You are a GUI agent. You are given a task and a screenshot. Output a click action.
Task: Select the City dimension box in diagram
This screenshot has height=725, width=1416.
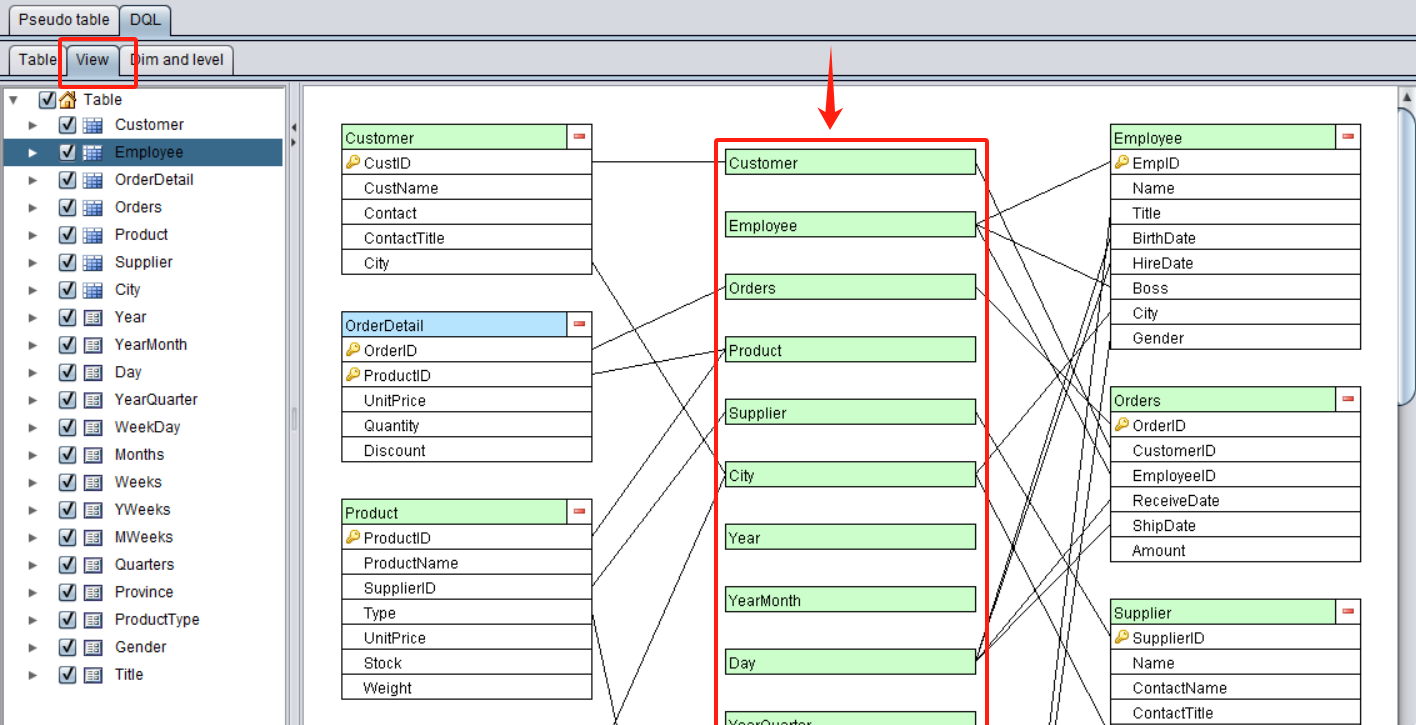point(850,475)
